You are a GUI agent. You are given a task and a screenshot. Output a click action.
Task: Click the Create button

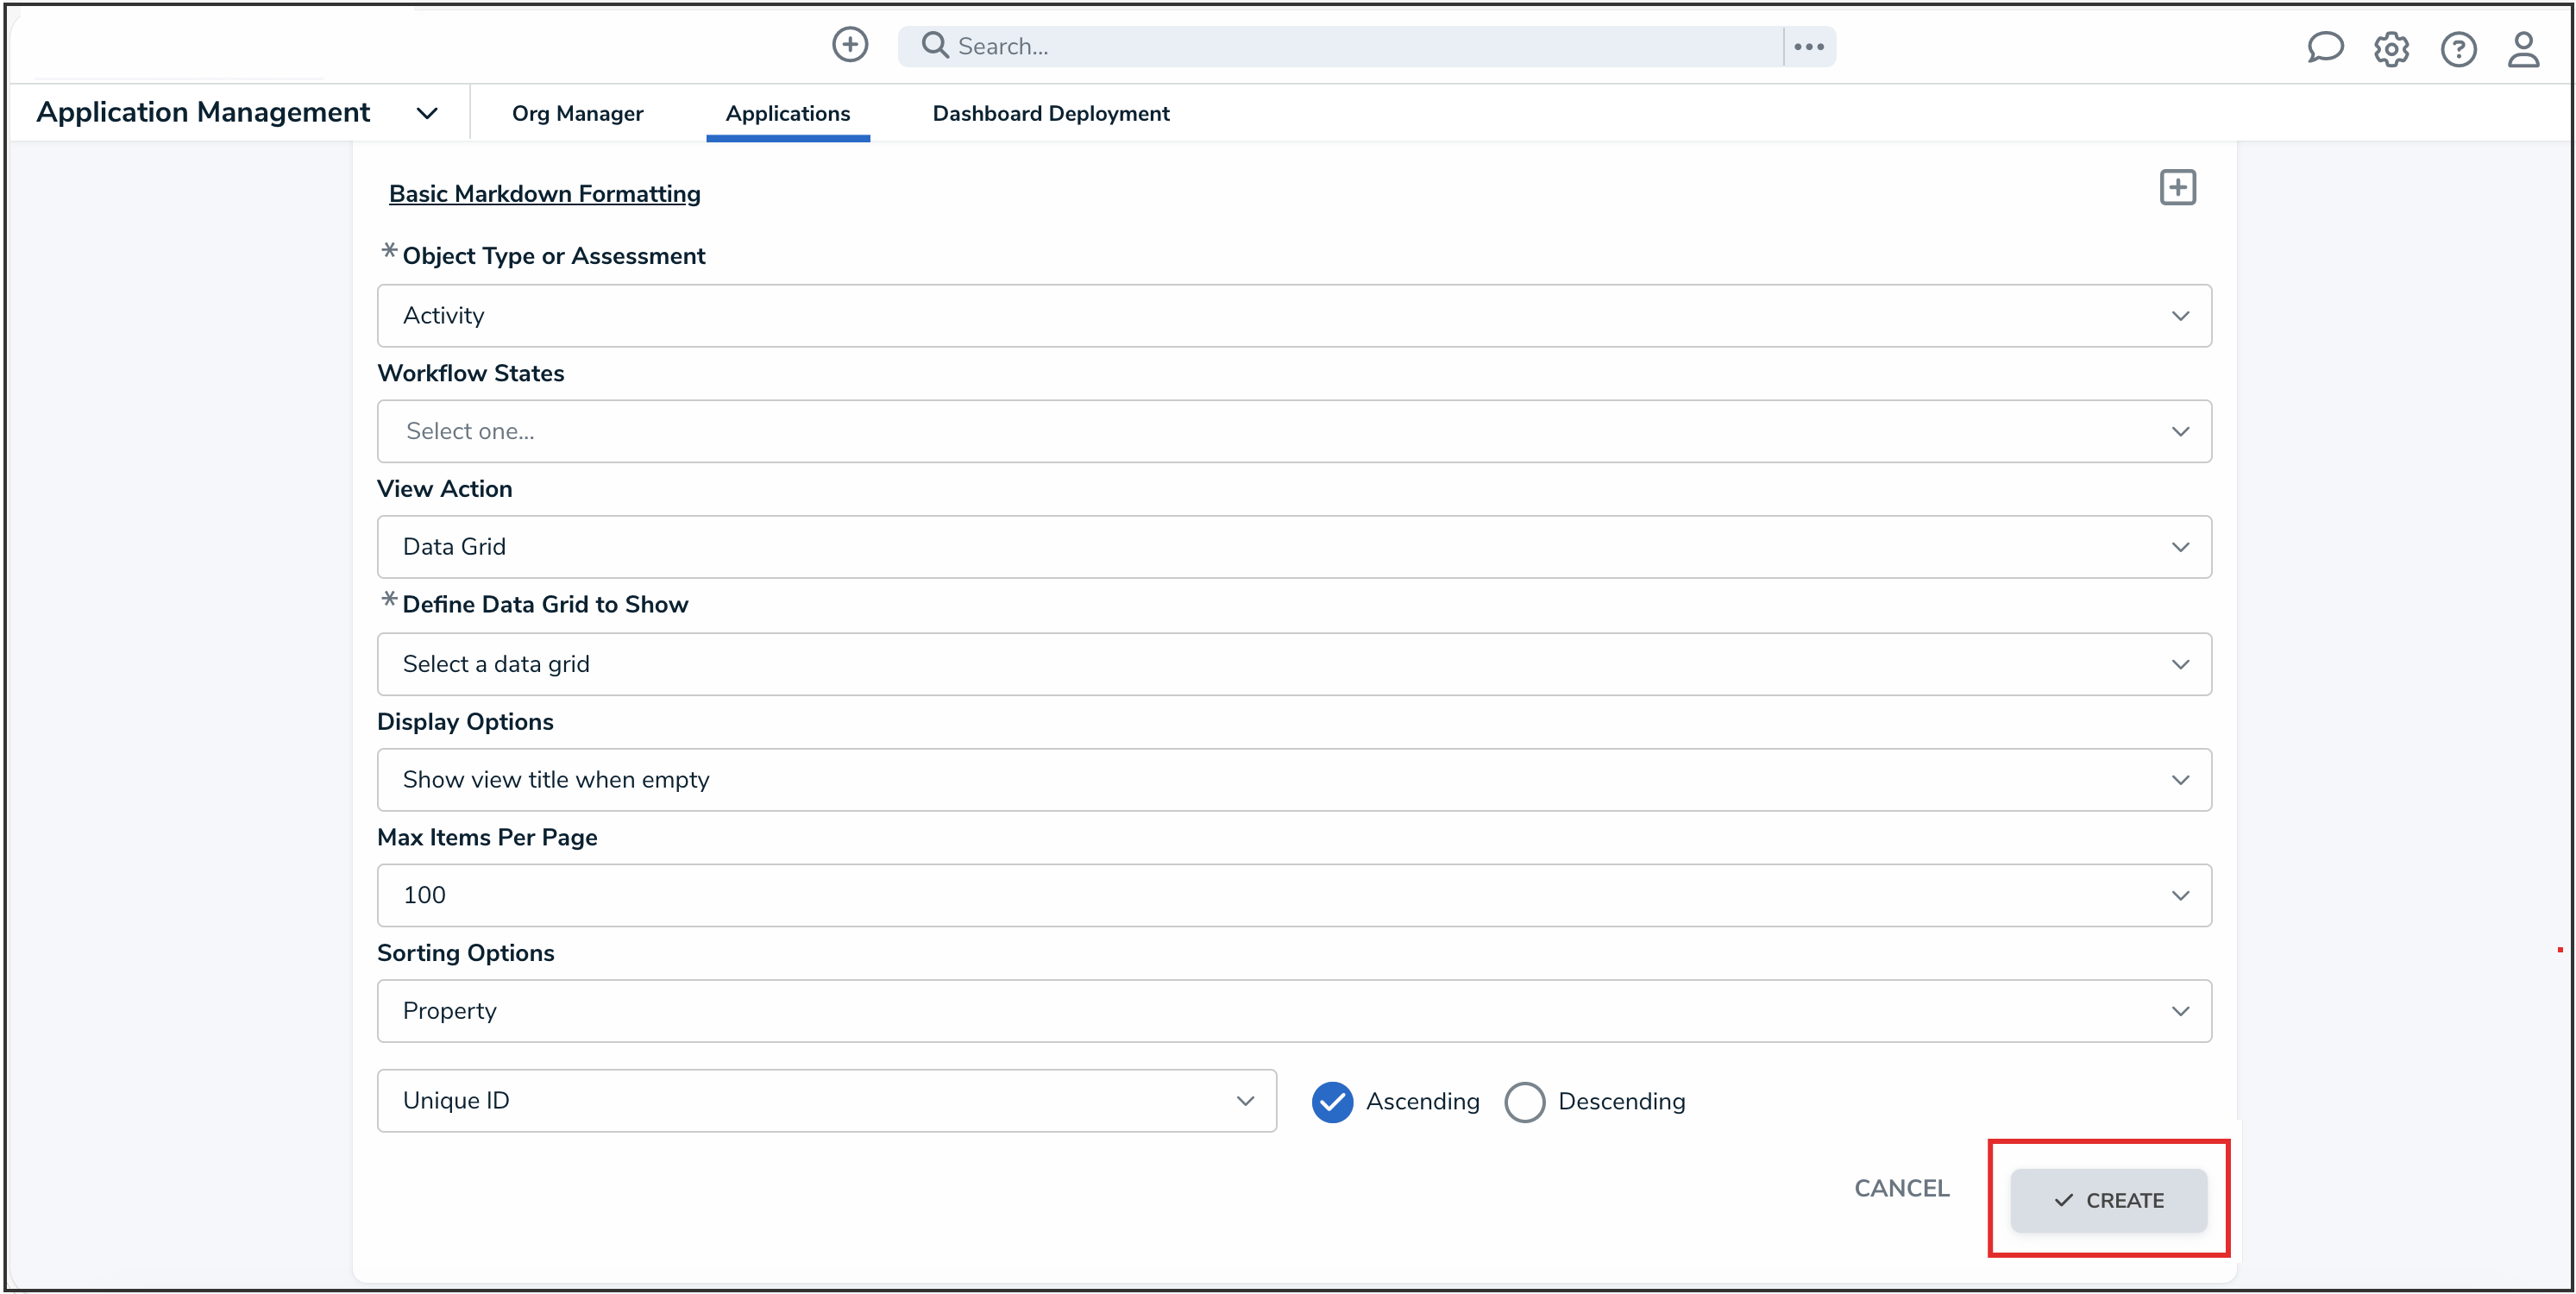(x=2108, y=1199)
